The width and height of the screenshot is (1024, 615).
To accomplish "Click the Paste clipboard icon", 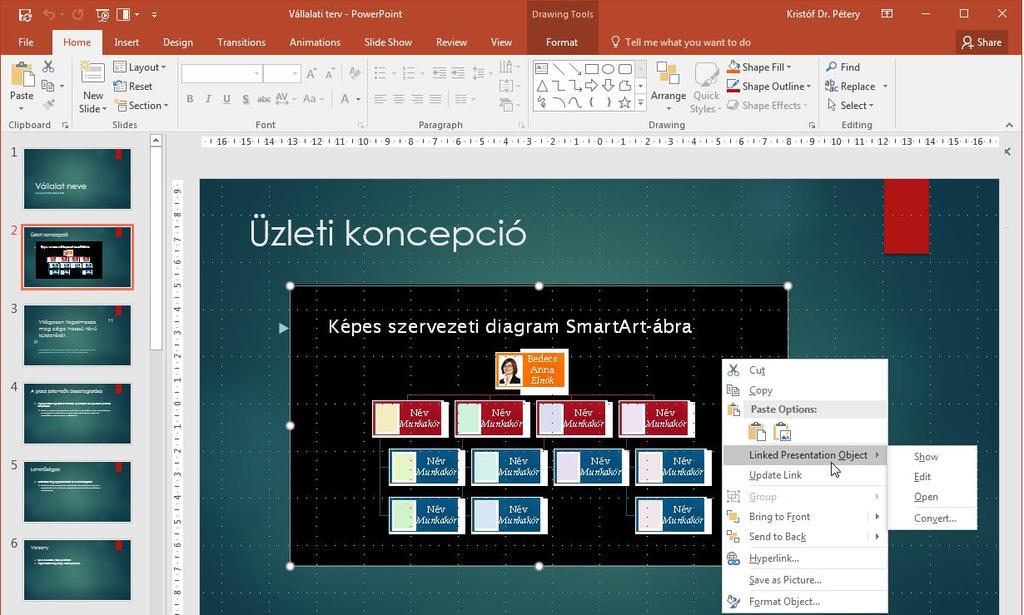I will 22,74.
